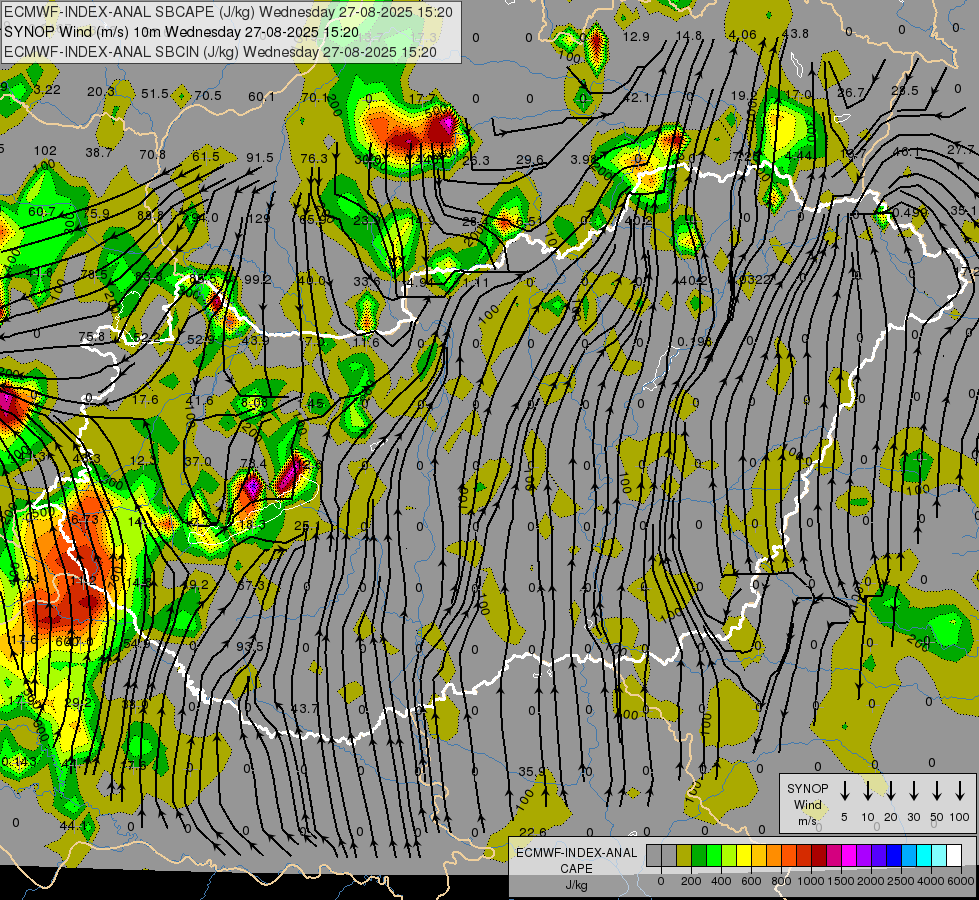The image size is (979, 900).
Task: Click the 5 m/s wind arrow in the legend
Action: [844, 791]
